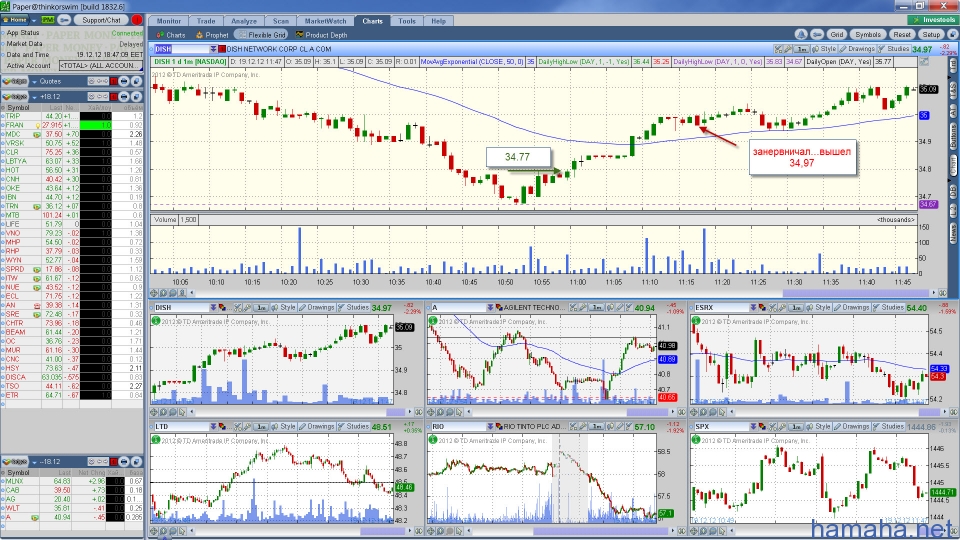The height and width of the screenshot is (540, 960).
Task: Open the Monitor tab
Action: [x=168, y=21]
